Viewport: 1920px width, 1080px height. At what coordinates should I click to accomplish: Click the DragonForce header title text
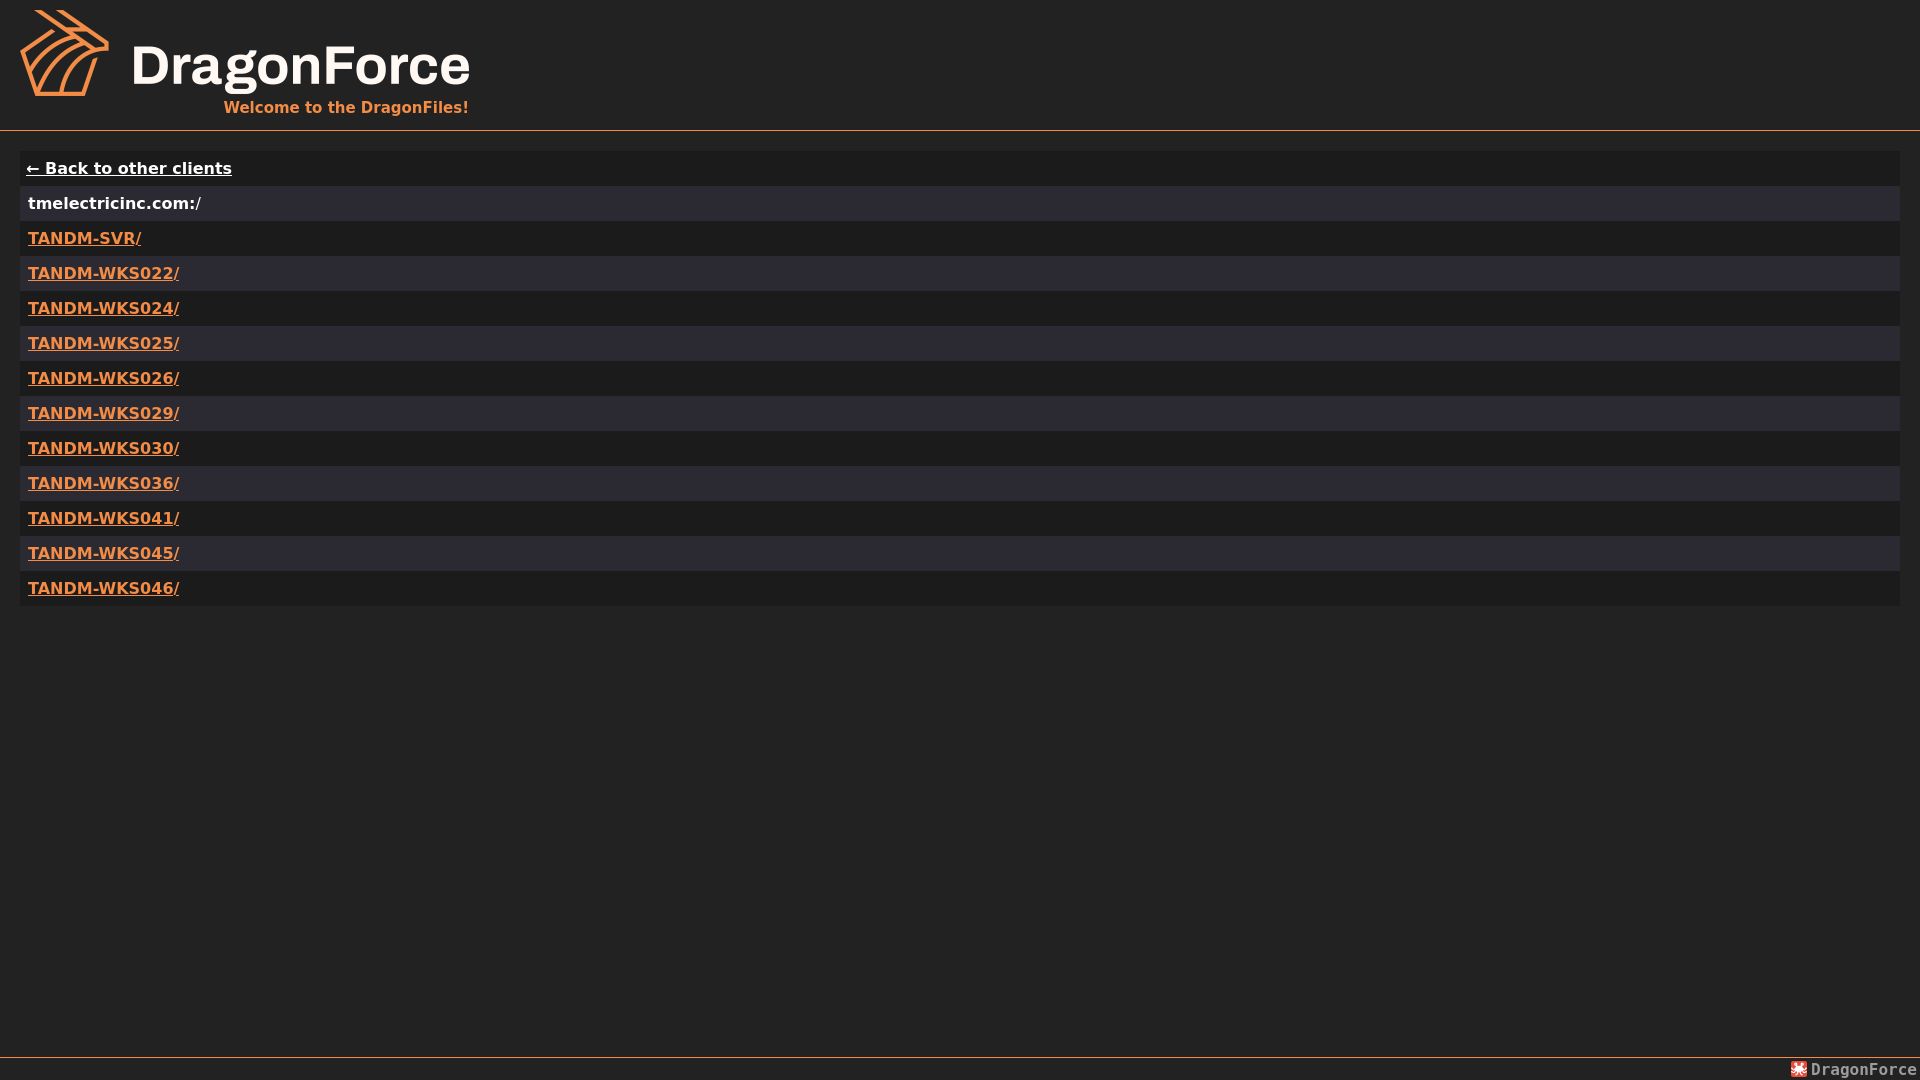pyautogui.click(x=300, y=66)
